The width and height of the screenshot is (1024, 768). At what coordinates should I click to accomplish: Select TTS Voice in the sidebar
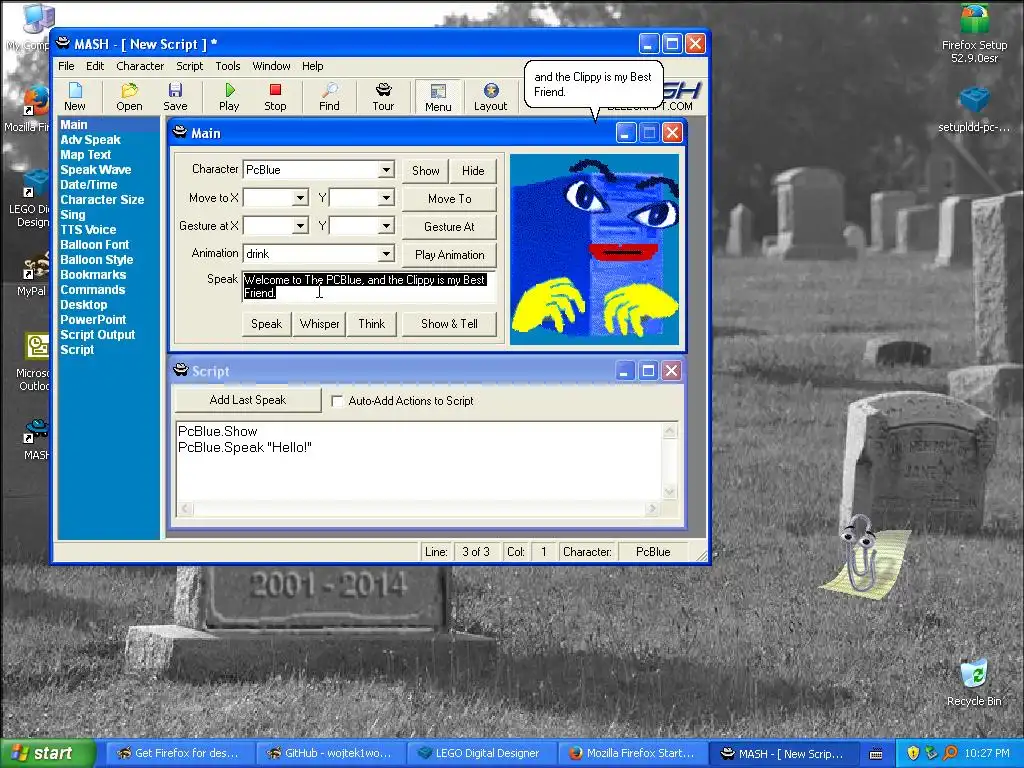(88, 230)
